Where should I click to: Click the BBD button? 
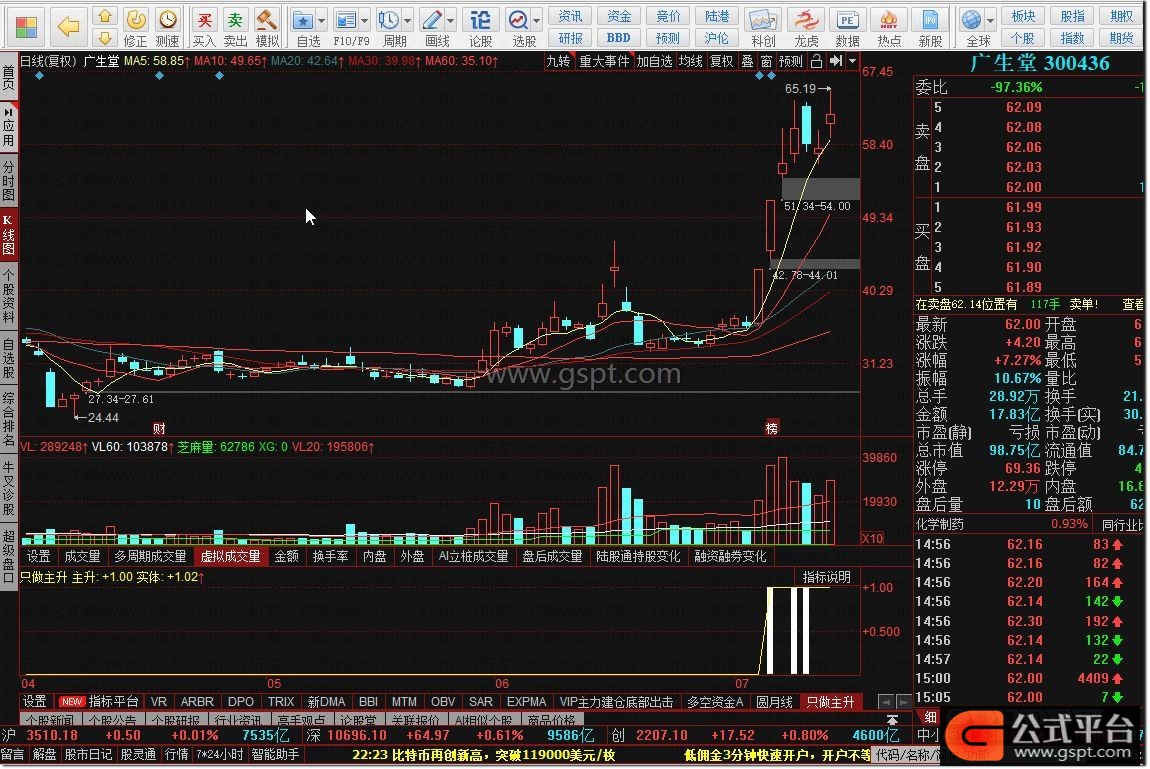(618, 37)
